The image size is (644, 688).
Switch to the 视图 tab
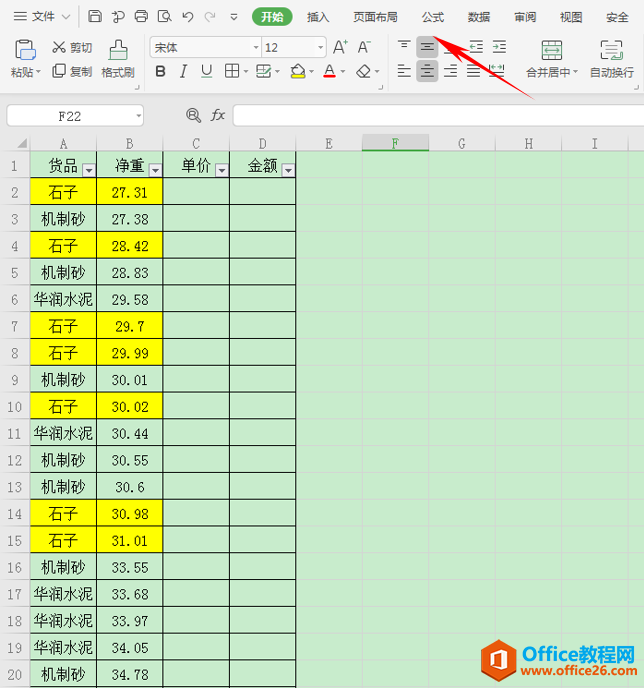point(571,17)
